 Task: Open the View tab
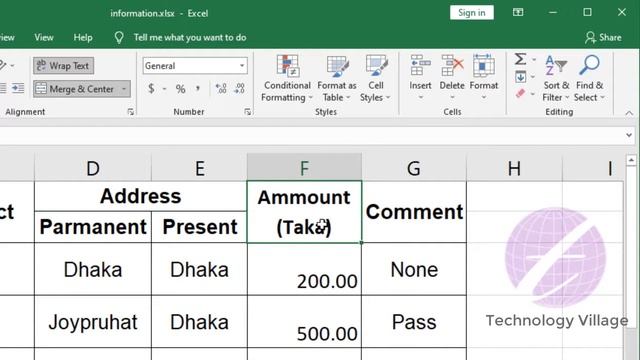coord(44,38)
